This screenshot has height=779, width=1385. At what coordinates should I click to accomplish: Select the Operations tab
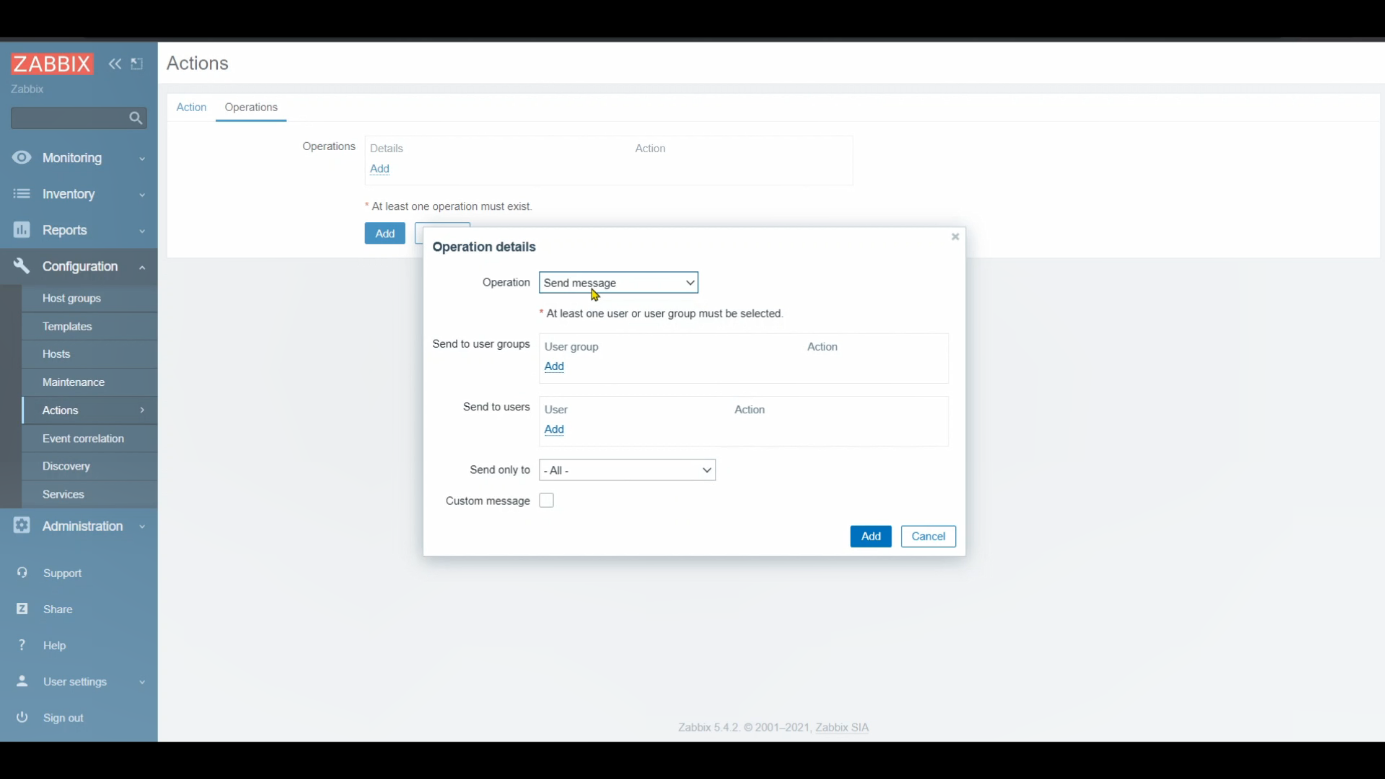click(251, 107)
